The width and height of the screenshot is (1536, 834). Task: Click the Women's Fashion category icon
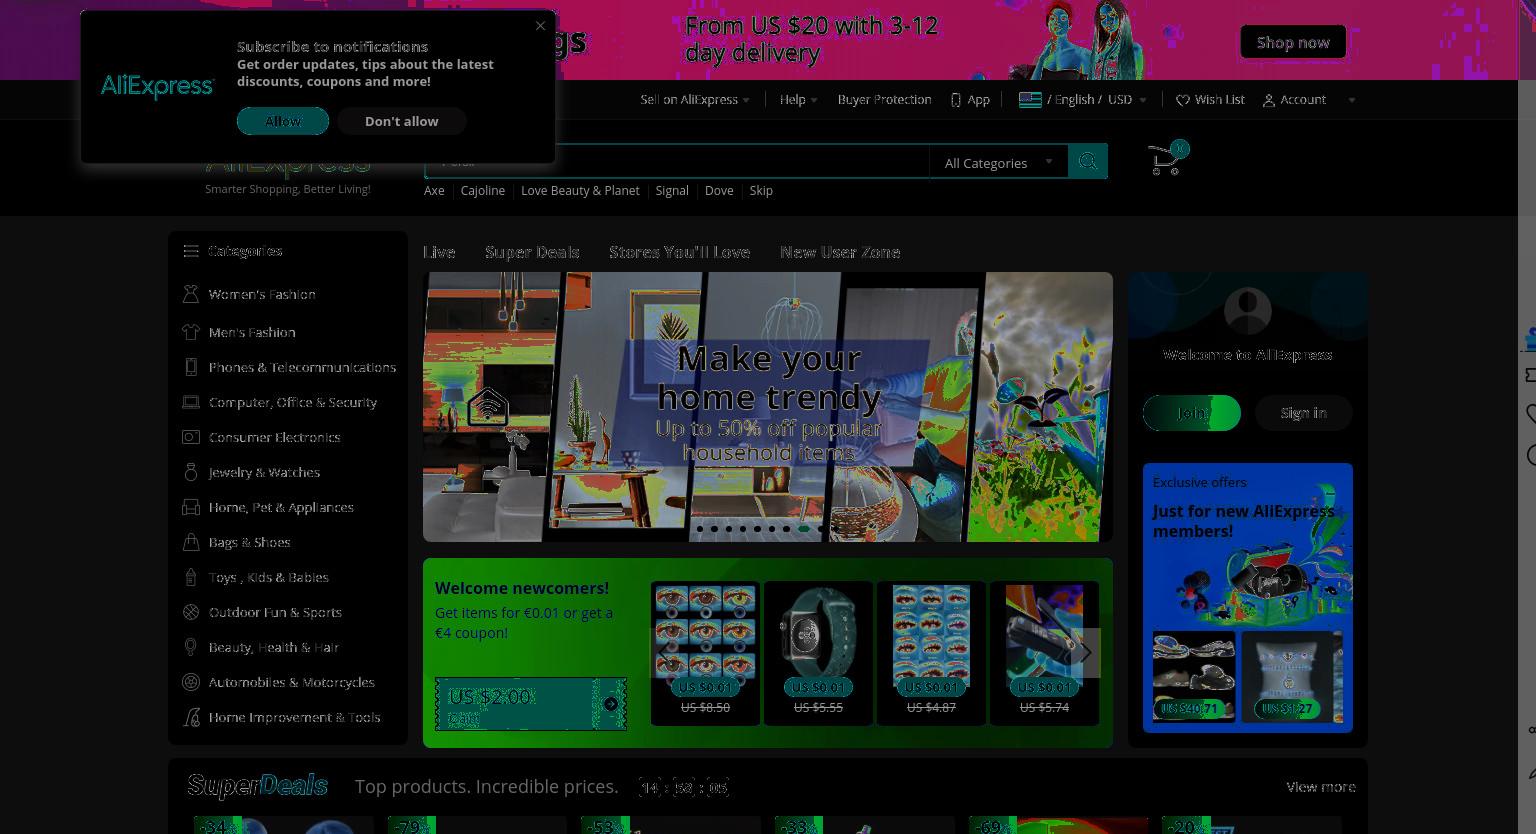191,294
